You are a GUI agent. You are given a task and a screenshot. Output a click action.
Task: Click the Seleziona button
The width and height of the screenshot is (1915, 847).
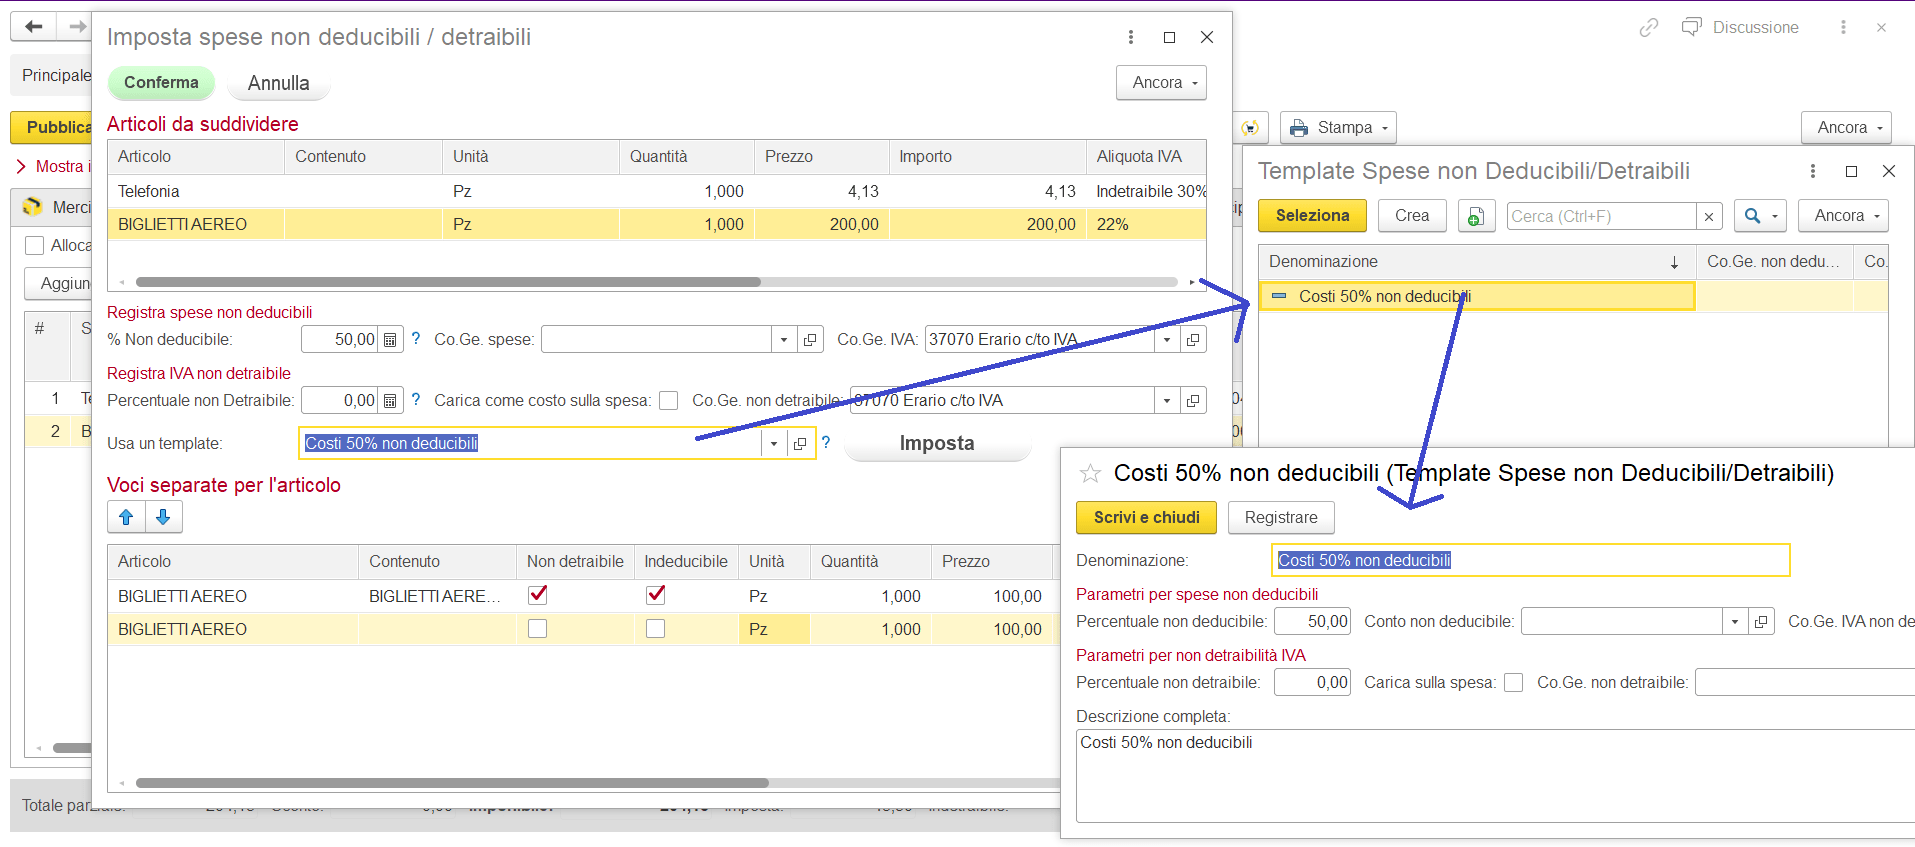click(x=1312, y=216)
